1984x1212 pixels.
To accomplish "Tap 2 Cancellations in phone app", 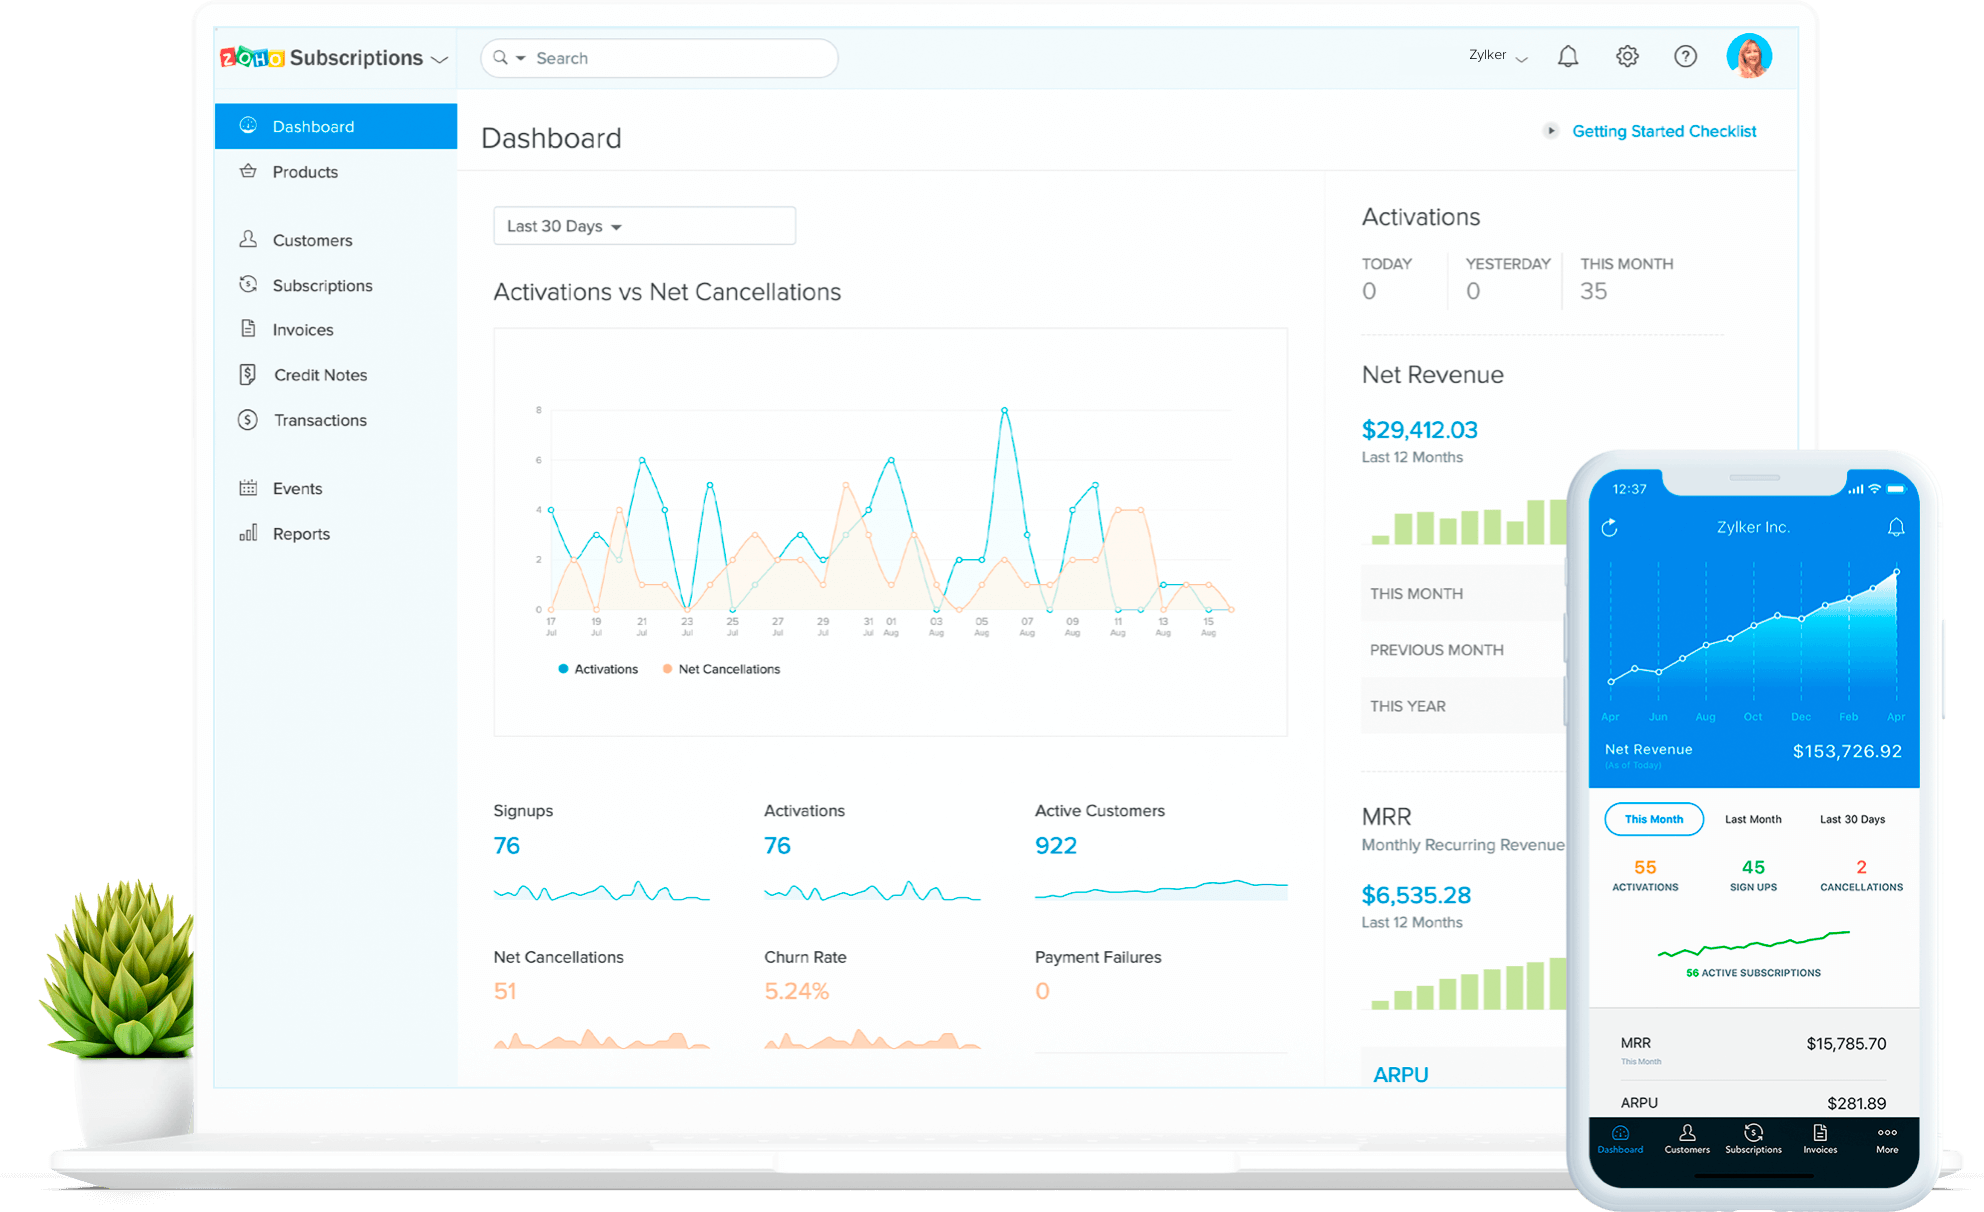I will [x=1861, y=874].
